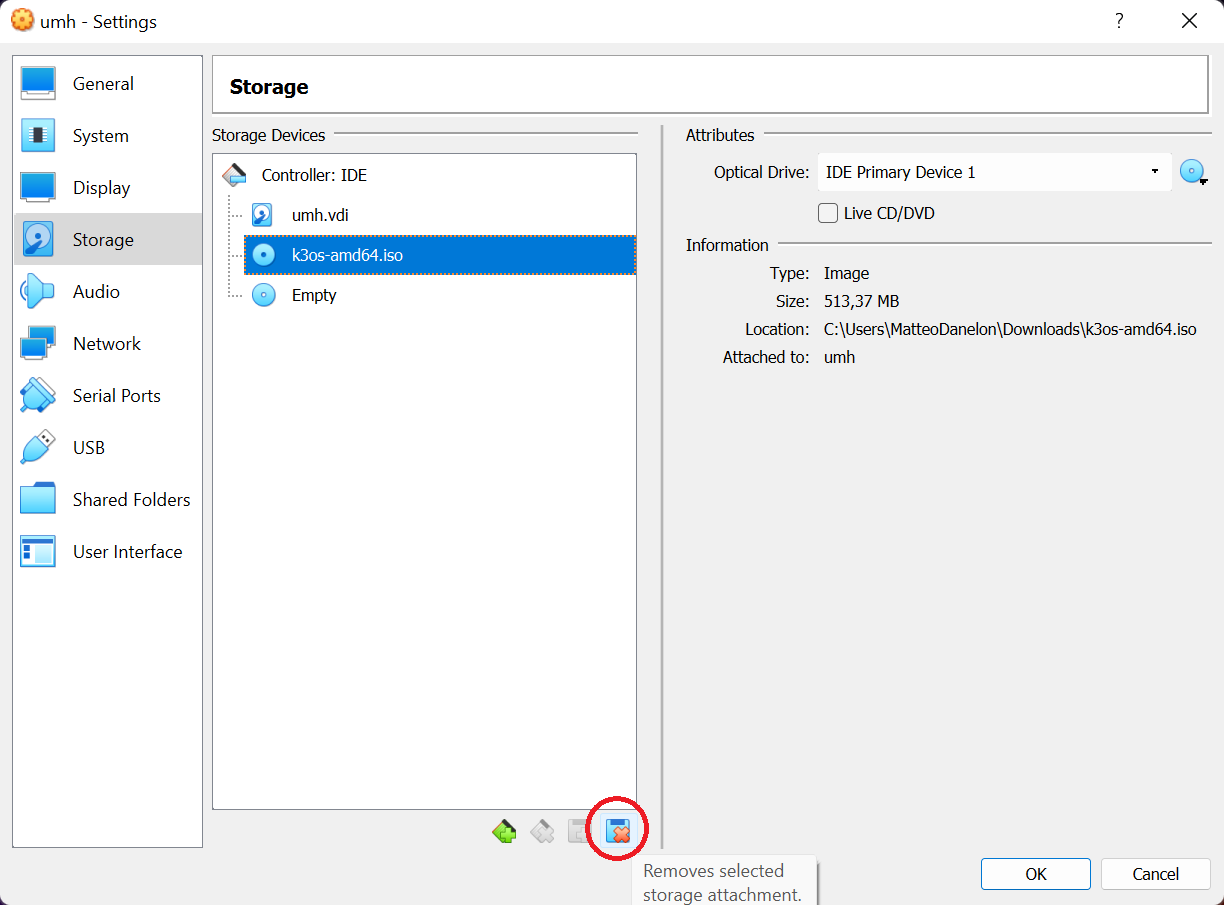Click the disc icon beside k3os-amd64.iso
Image resolution: width=1224 pixels, height=905 pixels.
pyautogui.click(x=264, y=255)
